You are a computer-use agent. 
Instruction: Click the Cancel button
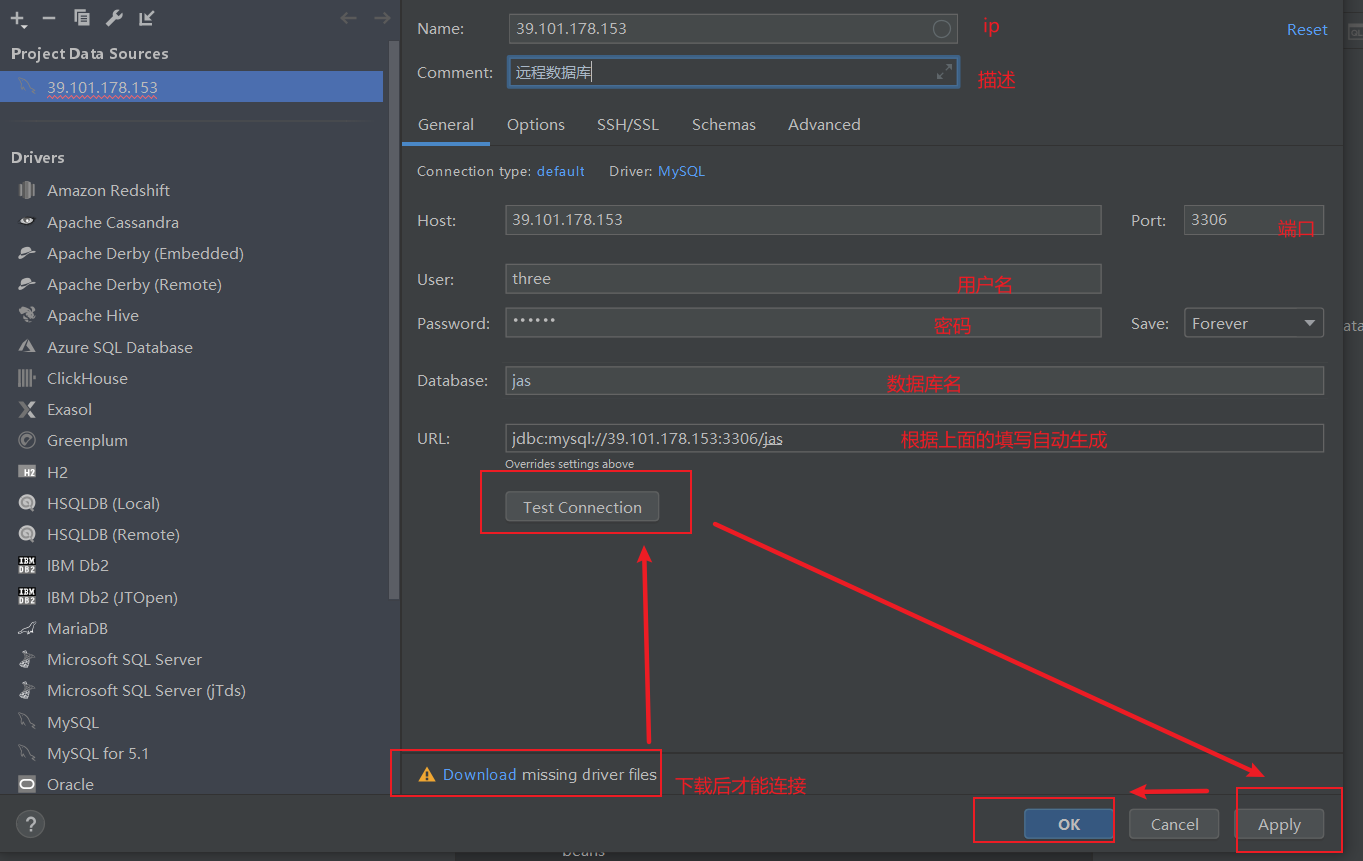(x=1174, y=824)
